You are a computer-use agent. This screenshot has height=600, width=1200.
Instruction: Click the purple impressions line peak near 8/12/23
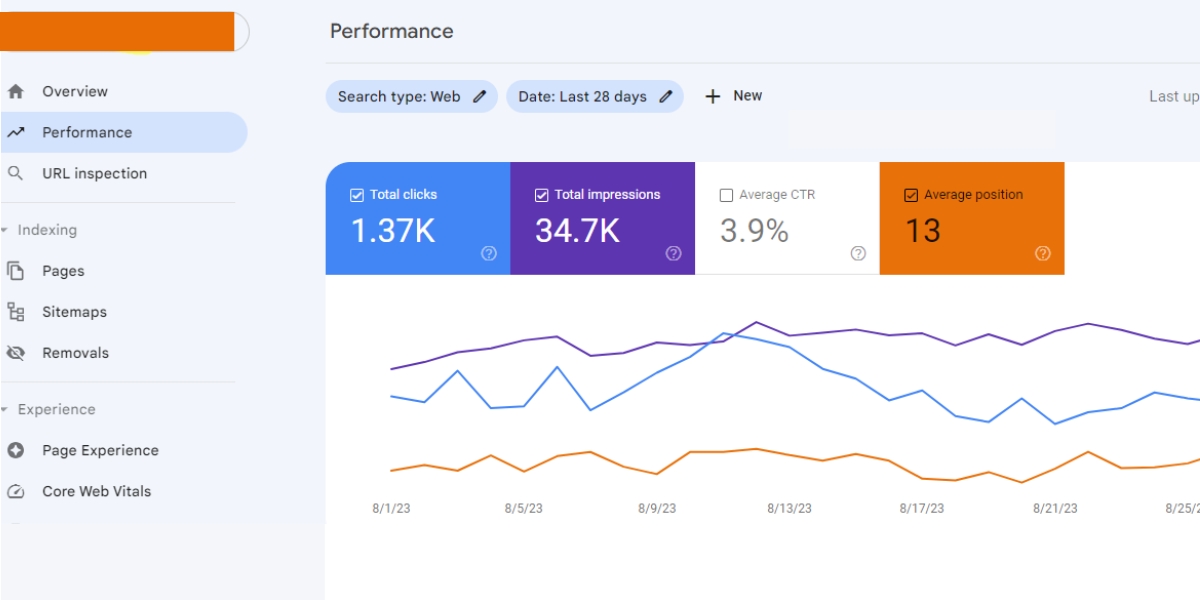756,322
